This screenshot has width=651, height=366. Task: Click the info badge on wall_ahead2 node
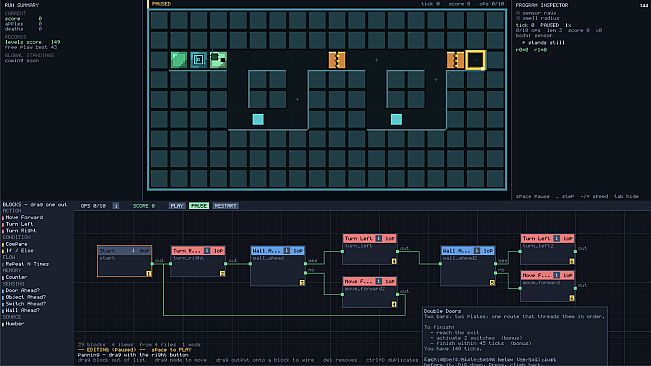[x=477, y=251]
